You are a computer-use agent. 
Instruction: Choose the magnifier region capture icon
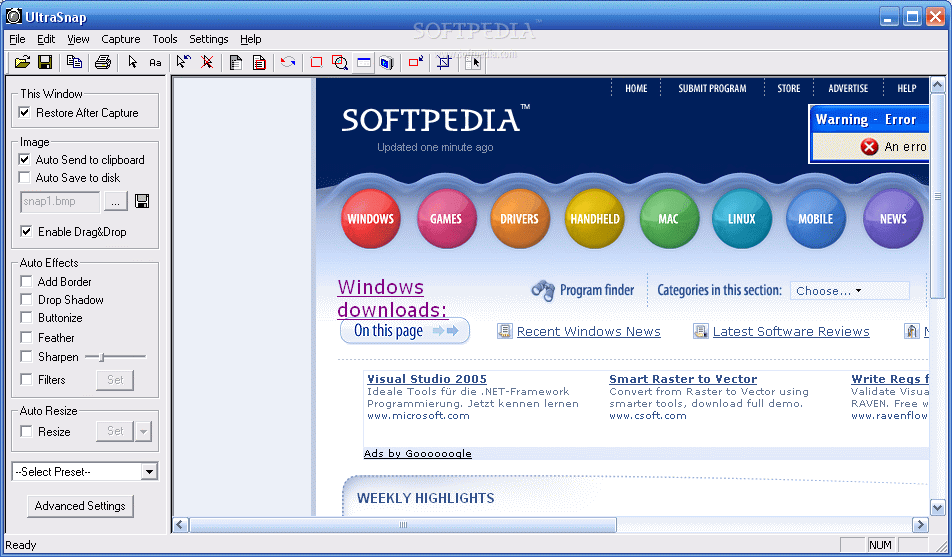tap(340, 62)
